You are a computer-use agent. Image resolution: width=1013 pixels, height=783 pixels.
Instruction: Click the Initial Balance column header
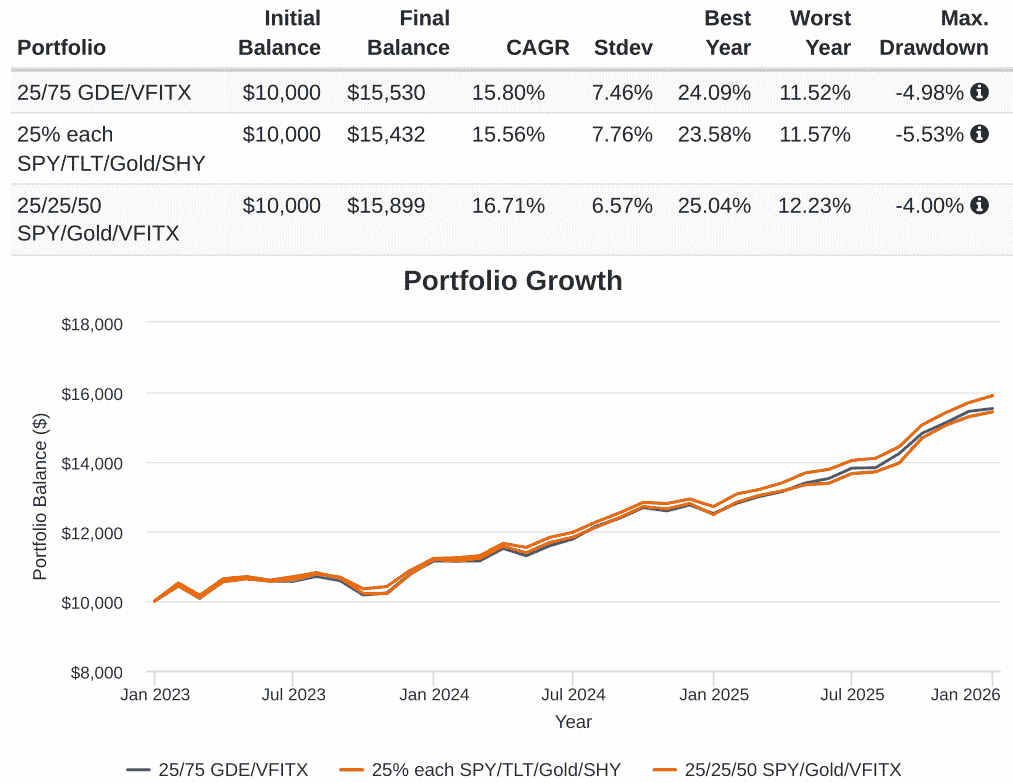[x=281, y=33]
